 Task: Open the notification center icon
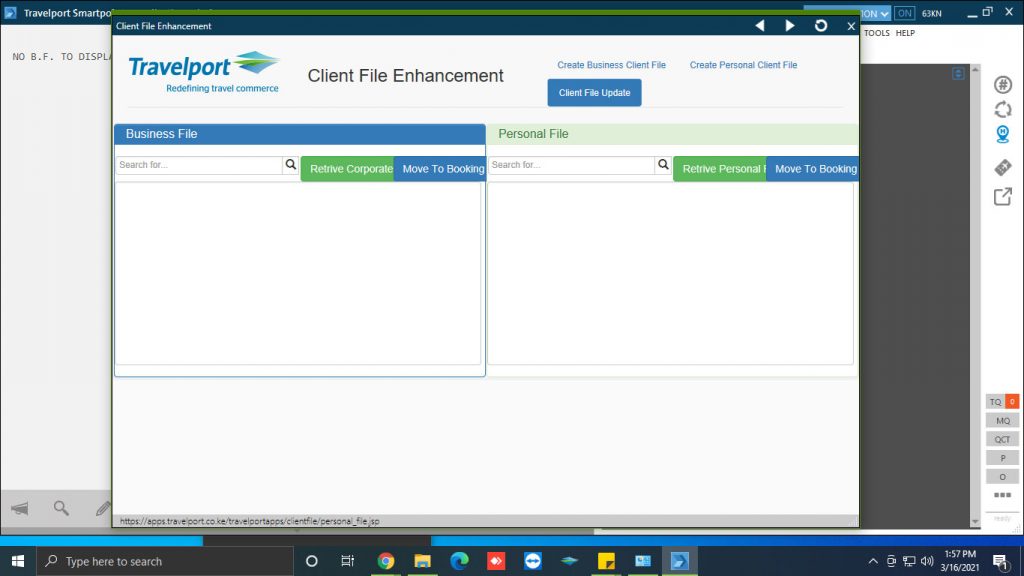(x=1000, y=561)
